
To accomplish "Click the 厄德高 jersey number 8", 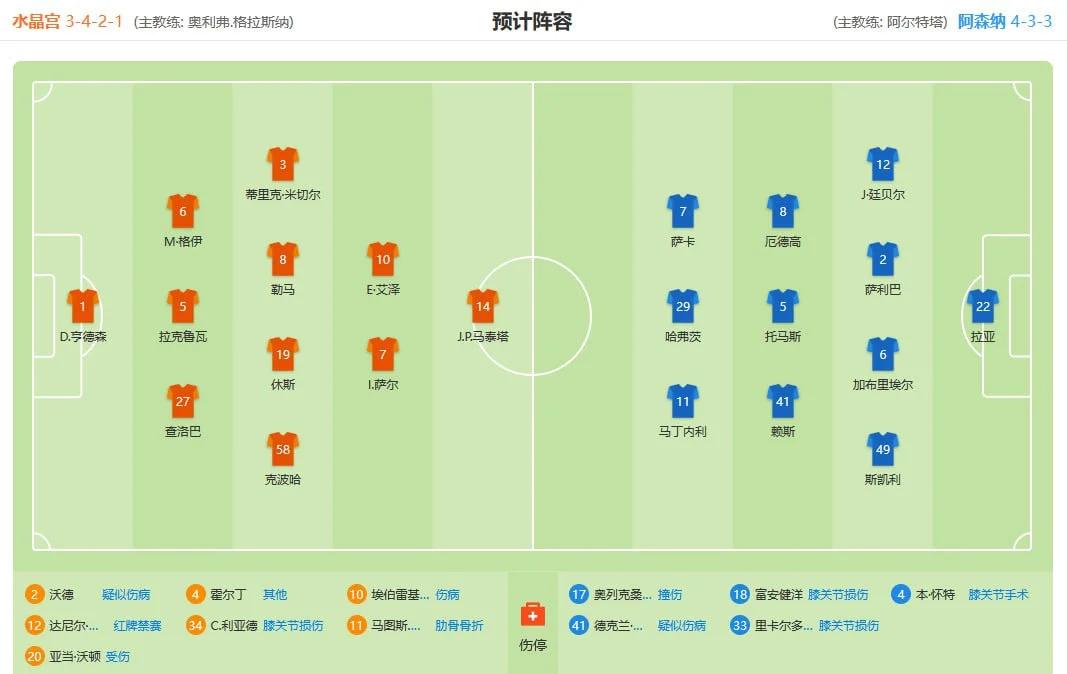I will point(783,212).
